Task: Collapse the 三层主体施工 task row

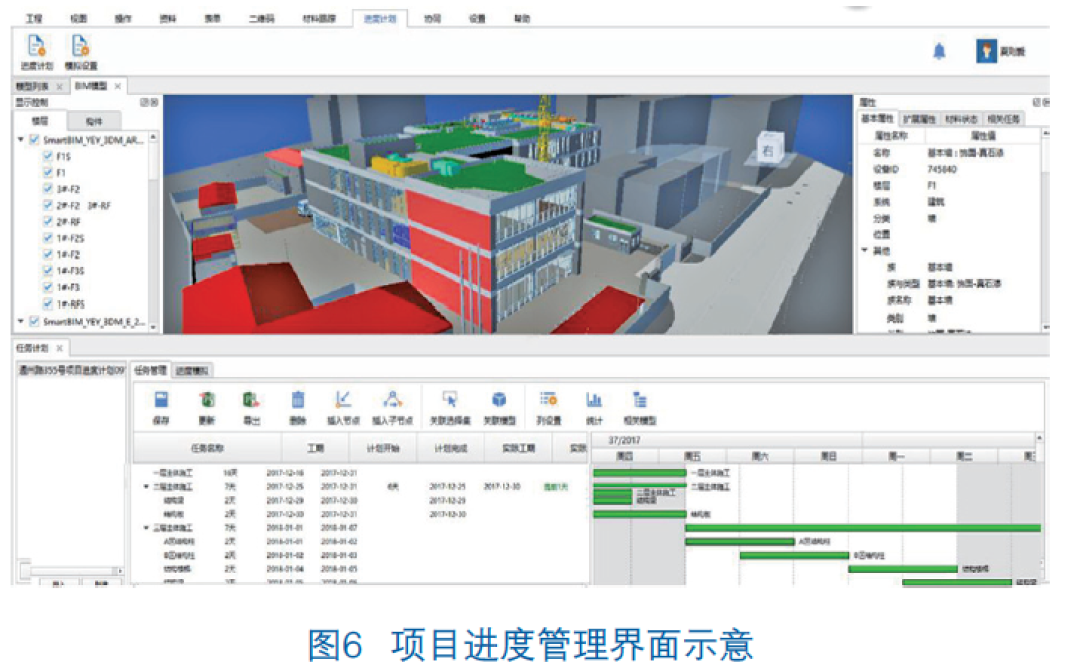Action: pyautogui.click(x=146, y=528)
